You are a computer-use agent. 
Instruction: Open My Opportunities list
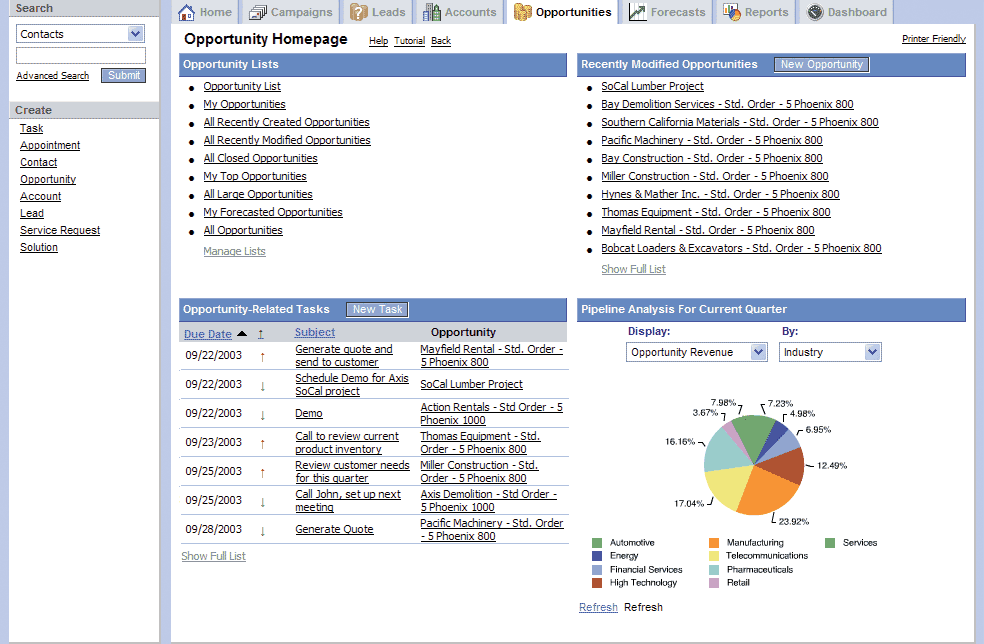point(244,104)
